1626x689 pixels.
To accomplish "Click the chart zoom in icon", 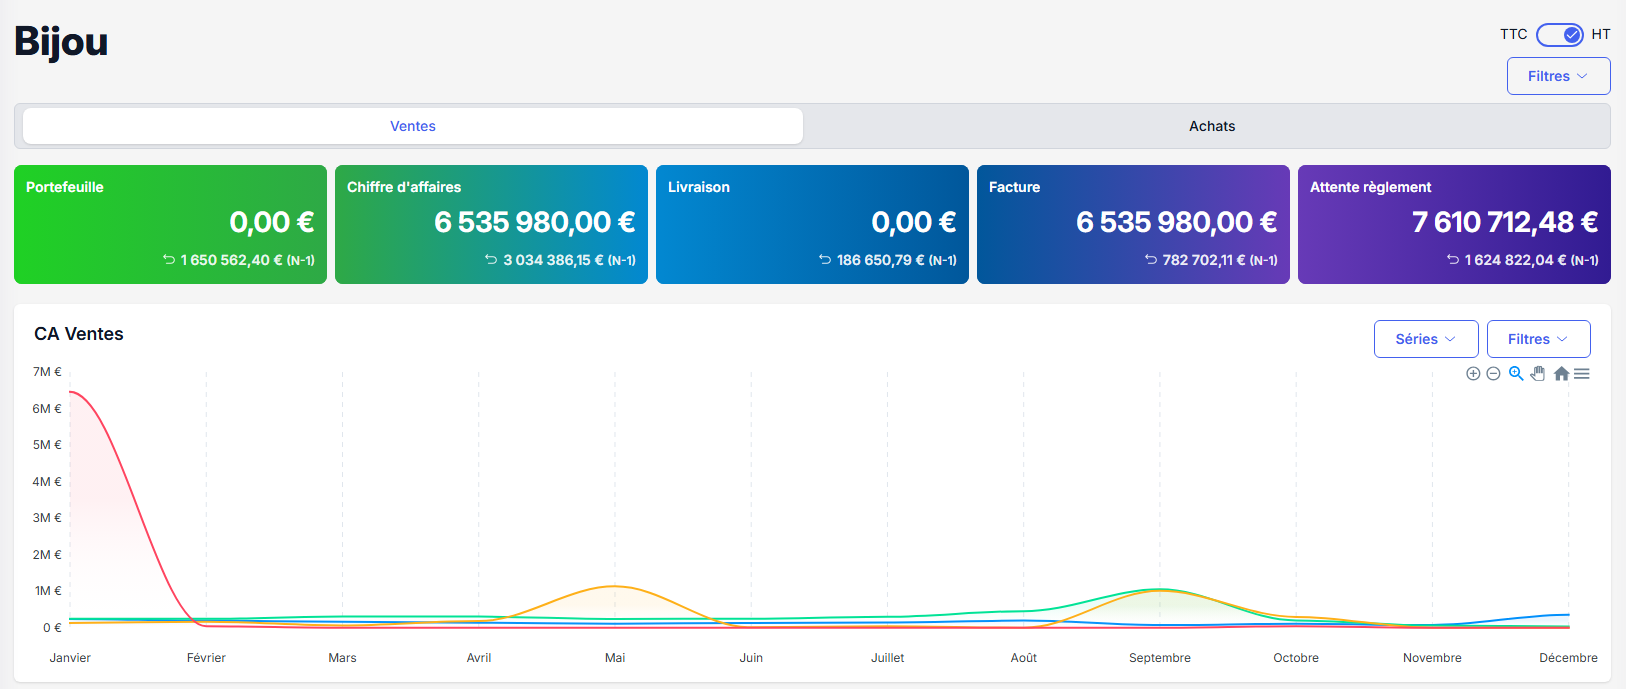I will click(x=1473, y=374).
